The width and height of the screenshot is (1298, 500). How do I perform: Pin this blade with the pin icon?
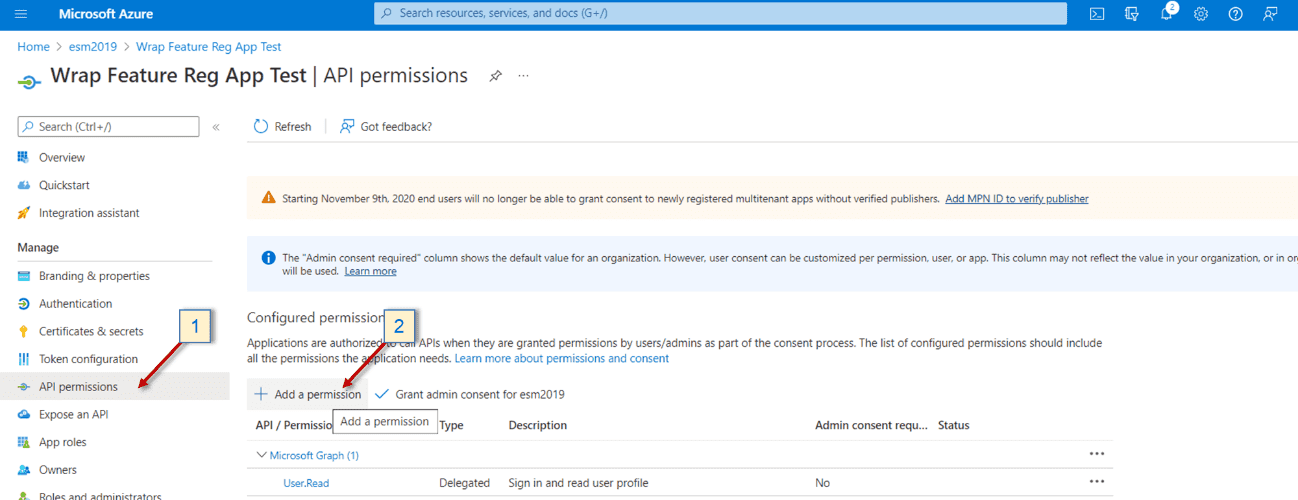(x=495, y=76)
